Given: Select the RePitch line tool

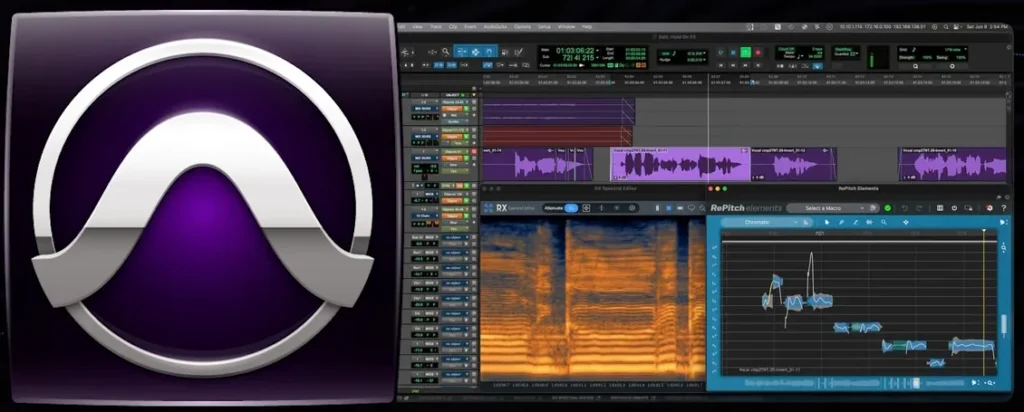Looking at the screenshot, I should [x=856, y=222].
